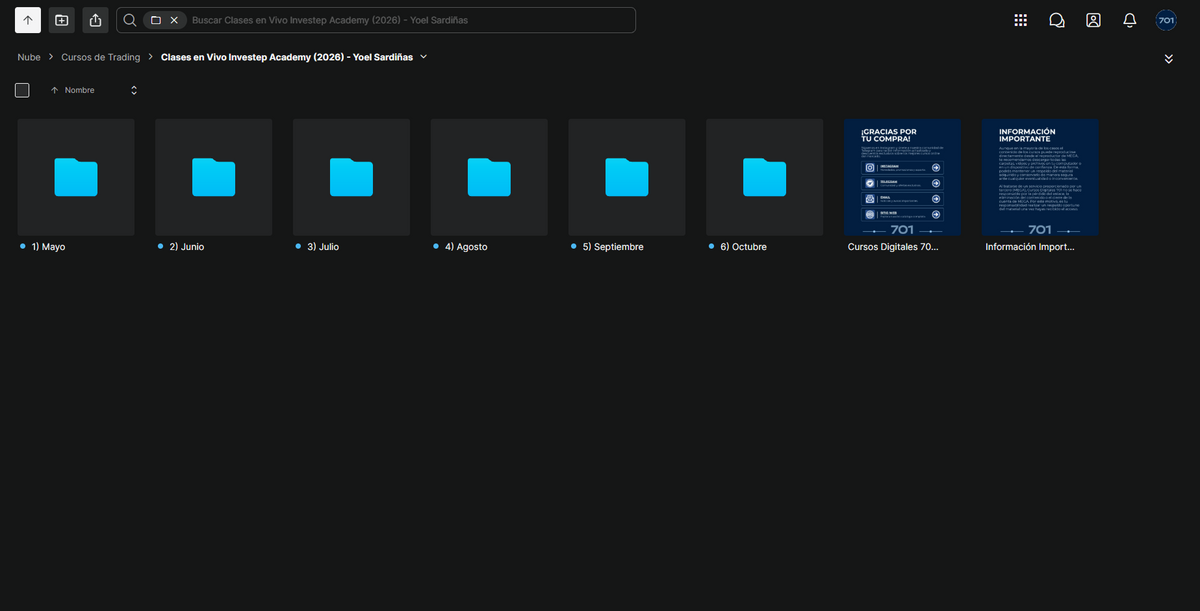This screenshot has width=1200, height=611.
Task: Go to the Nube breadcrumb
Action: (x=29, y=57)
